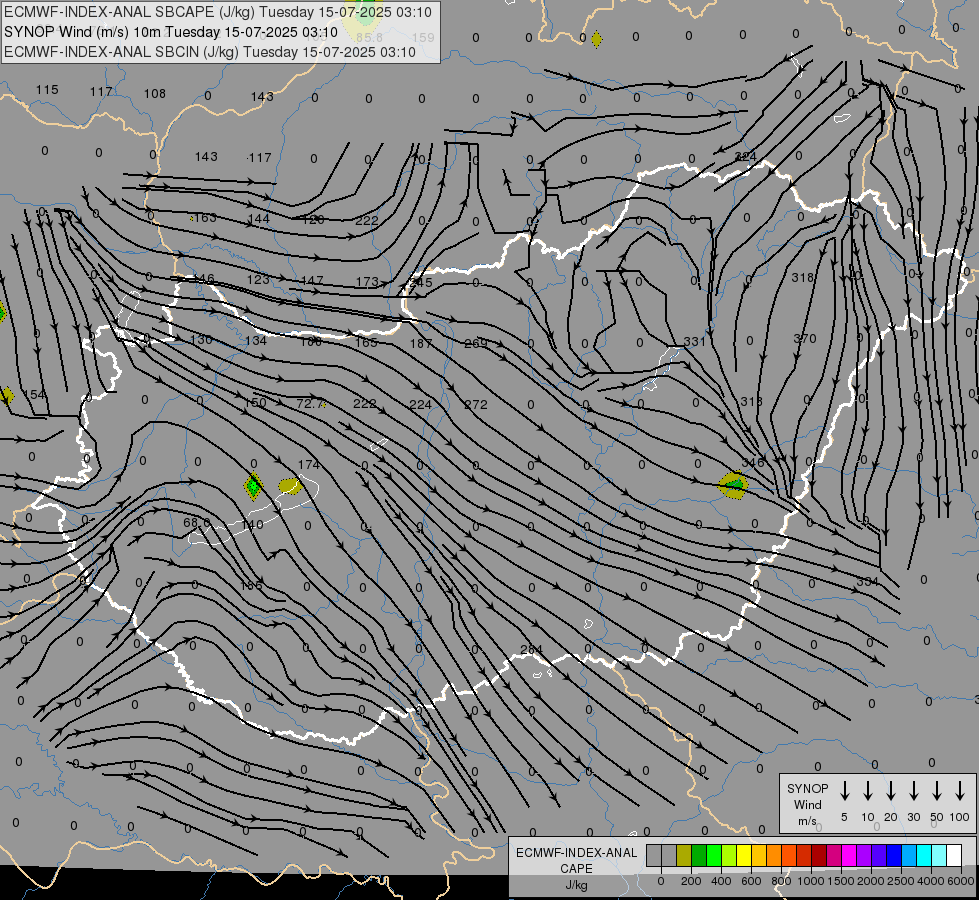
Task: Click the map value 370
Action: pos(805,339)
